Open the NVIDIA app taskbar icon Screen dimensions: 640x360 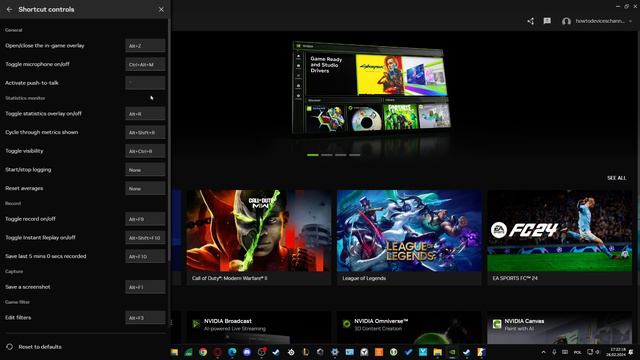click(452, 352)
